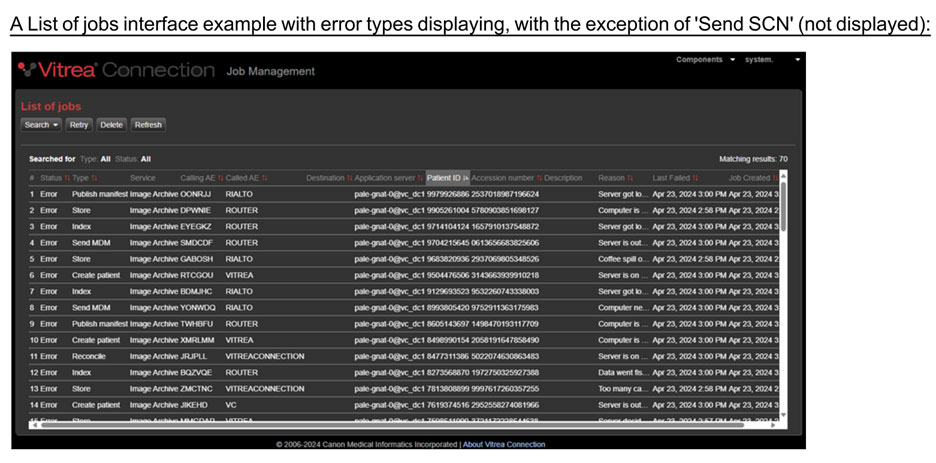936x463 pixels.
Task: Click the VC called AE in row 14
Action: coord(231,405)
